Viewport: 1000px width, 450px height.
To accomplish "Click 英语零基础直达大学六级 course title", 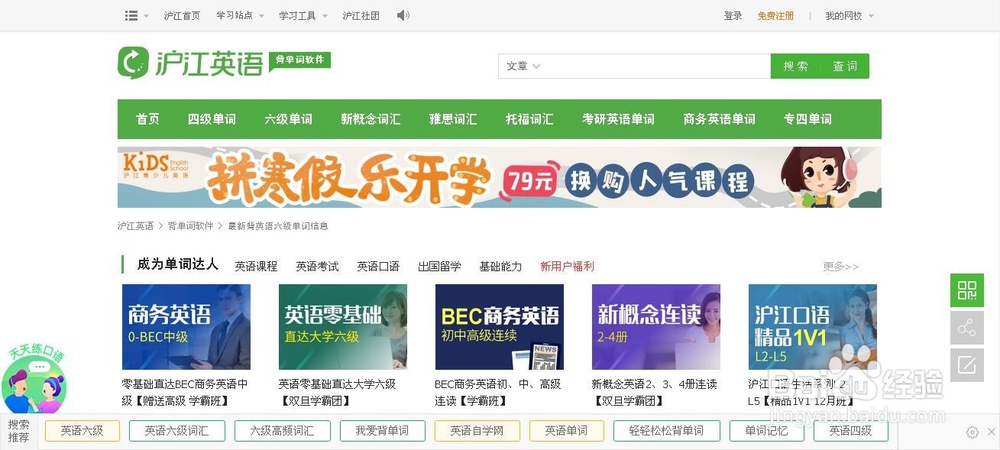I will [x=337, y=393].
